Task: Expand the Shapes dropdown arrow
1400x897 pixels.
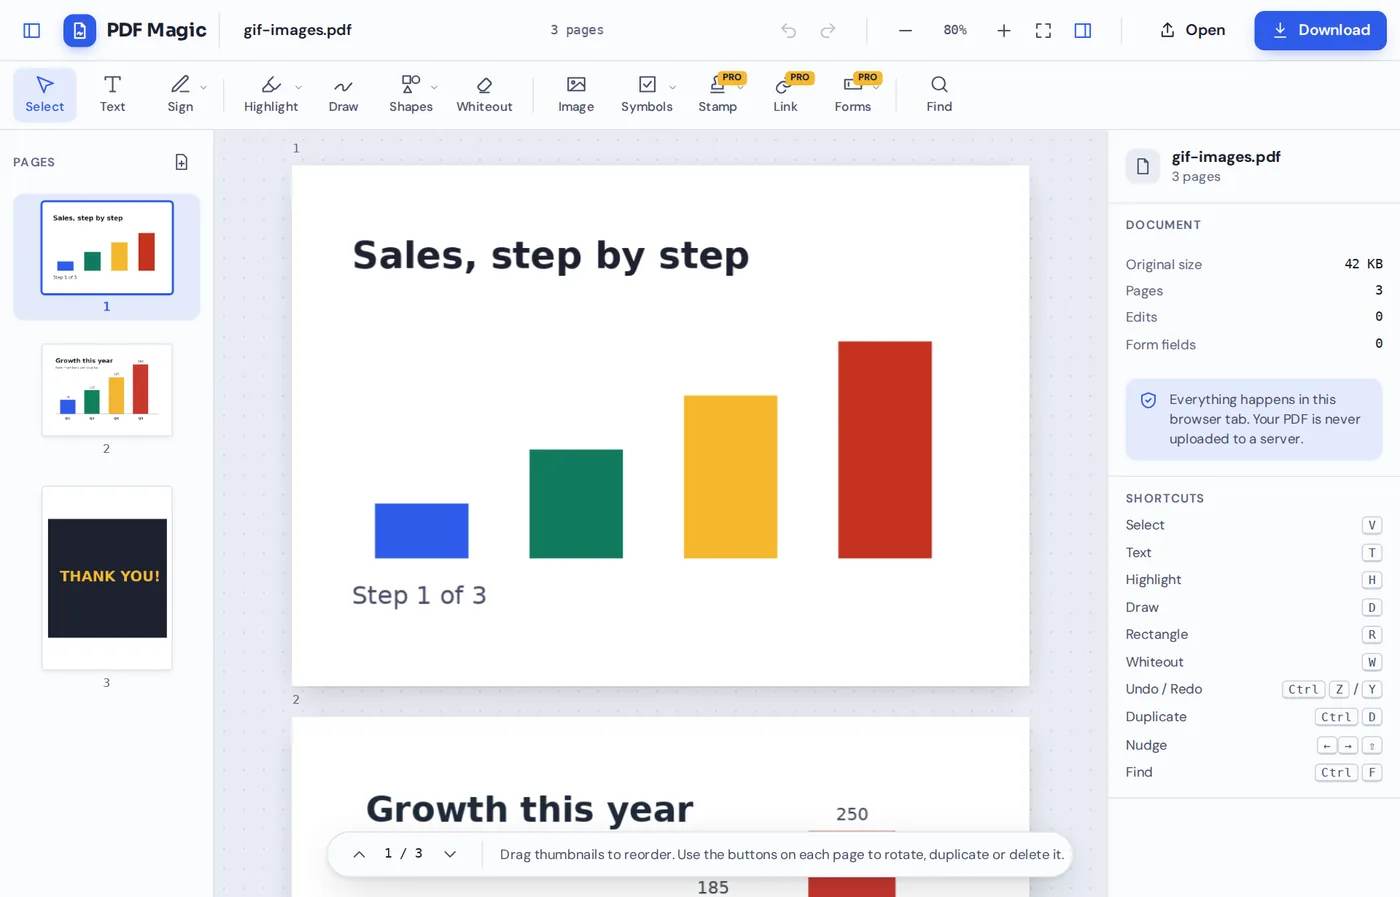Action: click(x=434, y=88)
